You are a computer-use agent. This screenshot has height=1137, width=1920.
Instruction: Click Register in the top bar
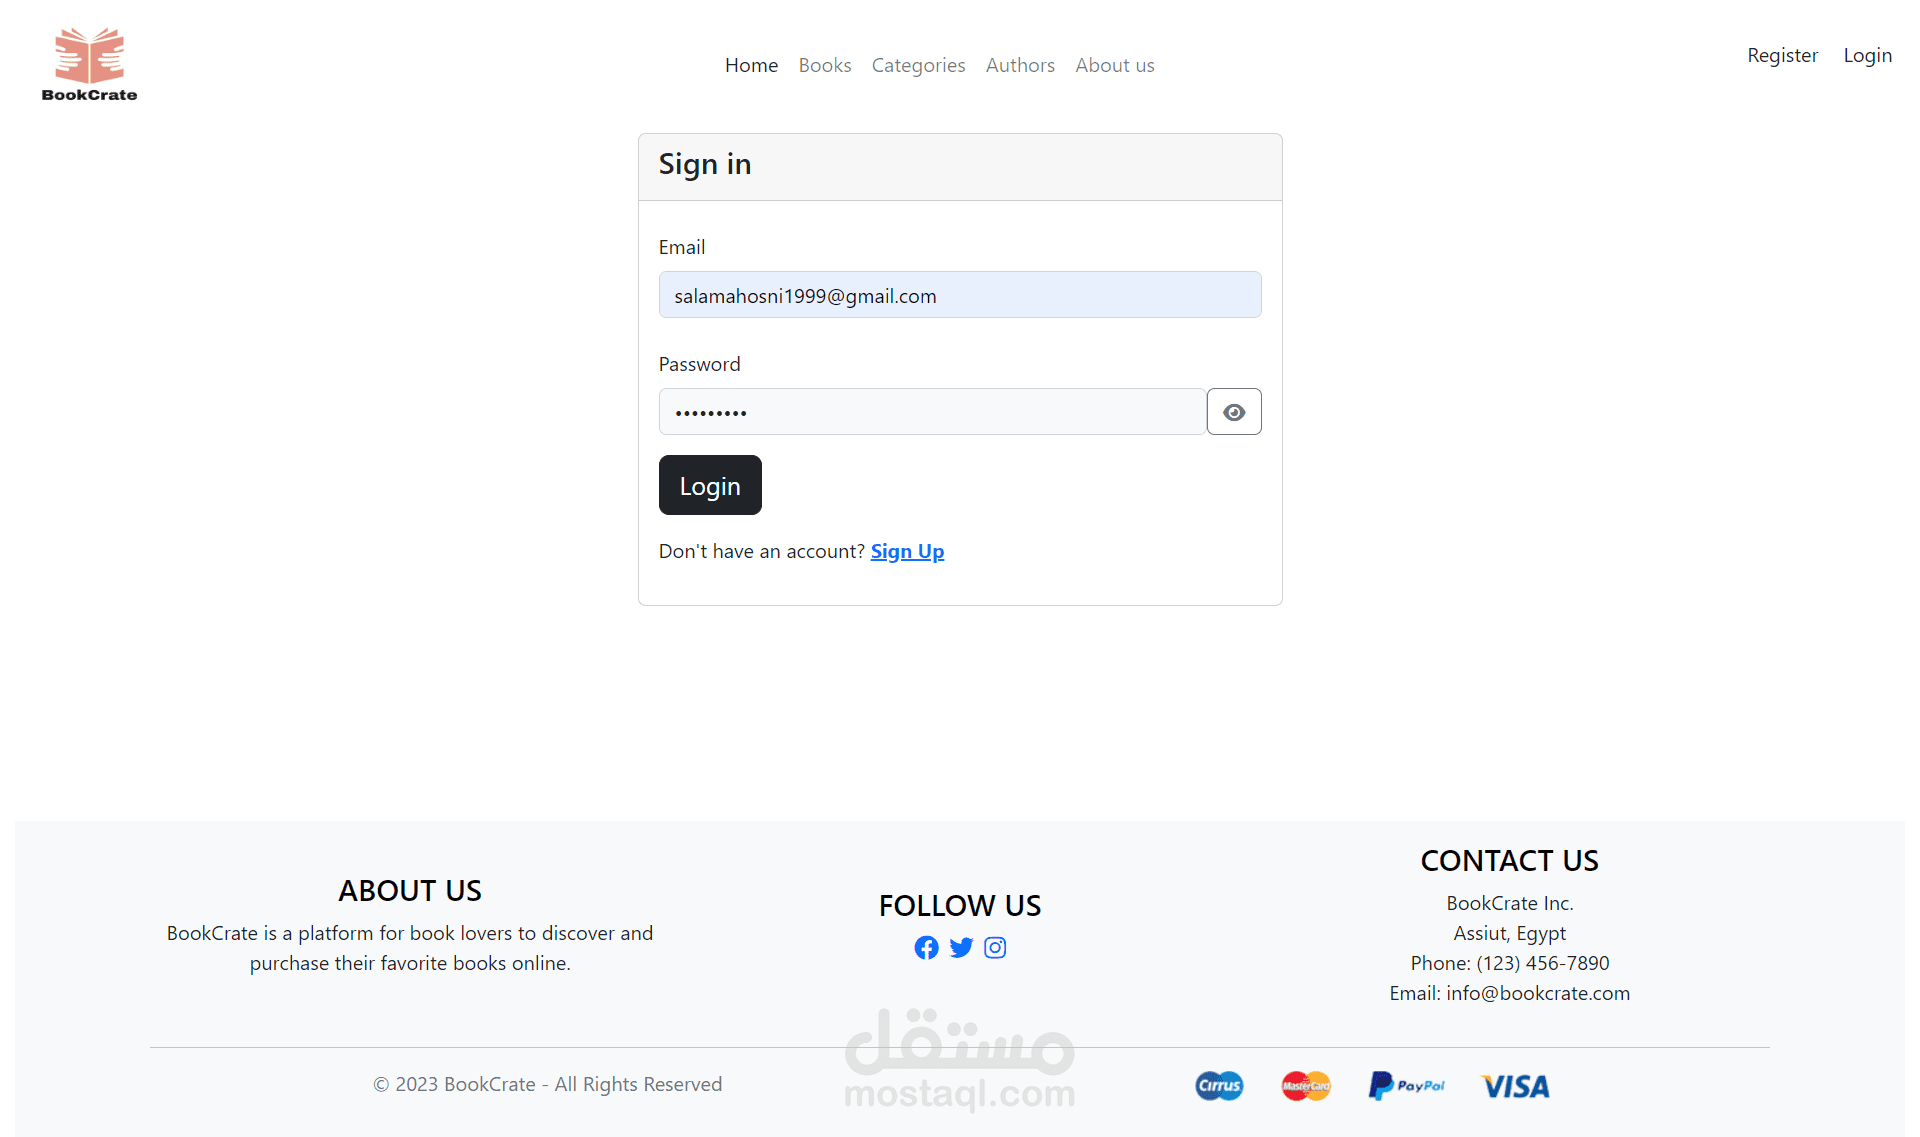tap(1782, 55)
